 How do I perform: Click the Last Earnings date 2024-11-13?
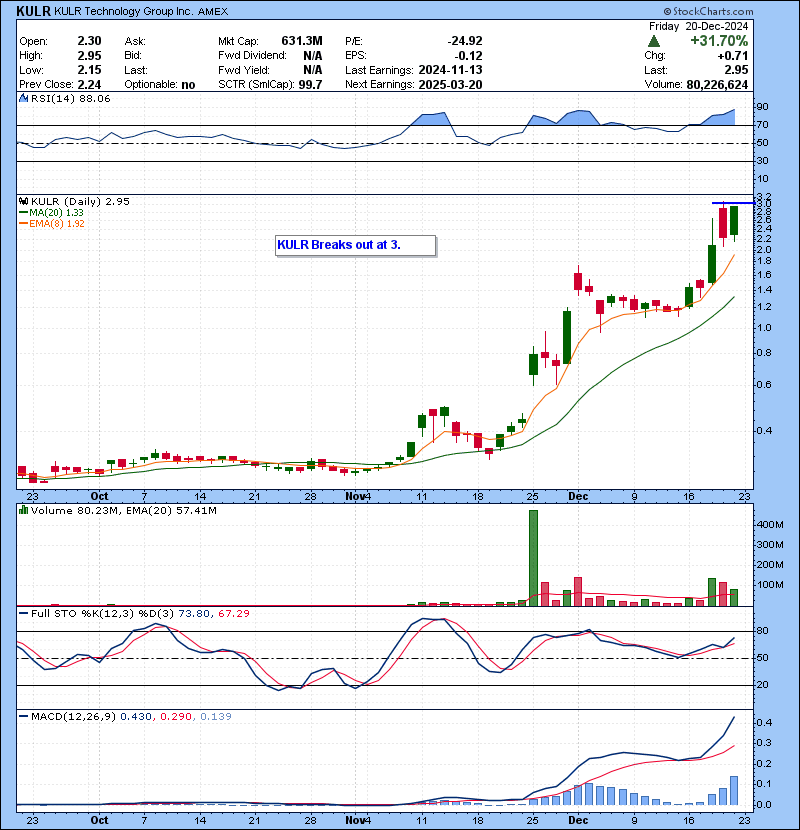450,70
